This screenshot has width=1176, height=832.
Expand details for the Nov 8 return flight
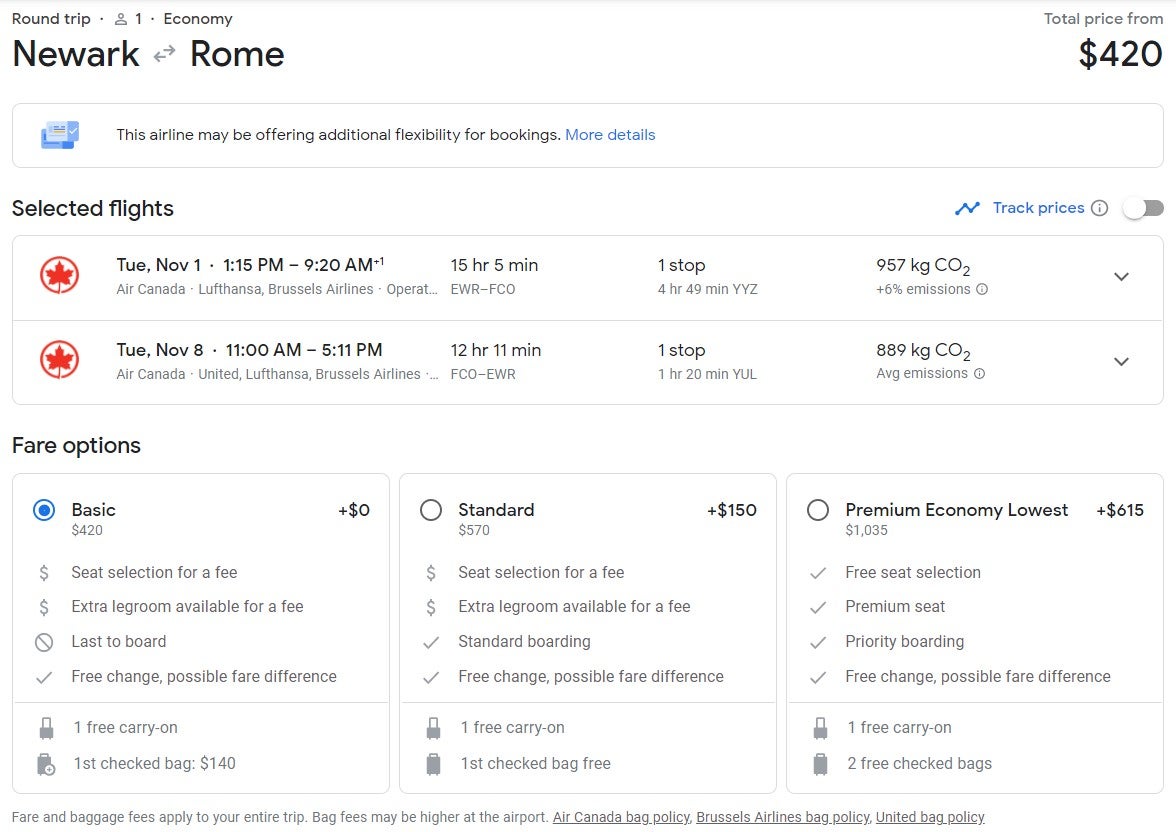point(1121,361)
